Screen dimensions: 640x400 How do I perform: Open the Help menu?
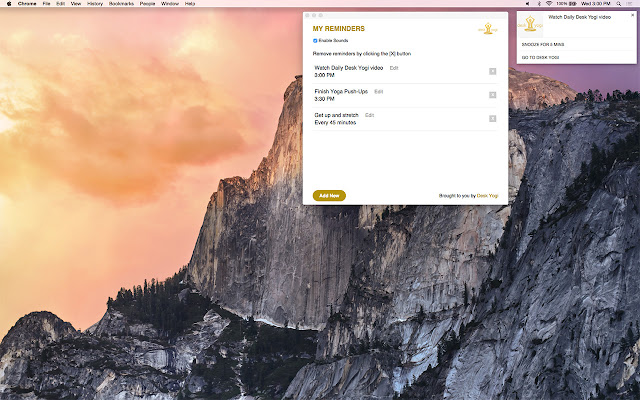[190, 4]
